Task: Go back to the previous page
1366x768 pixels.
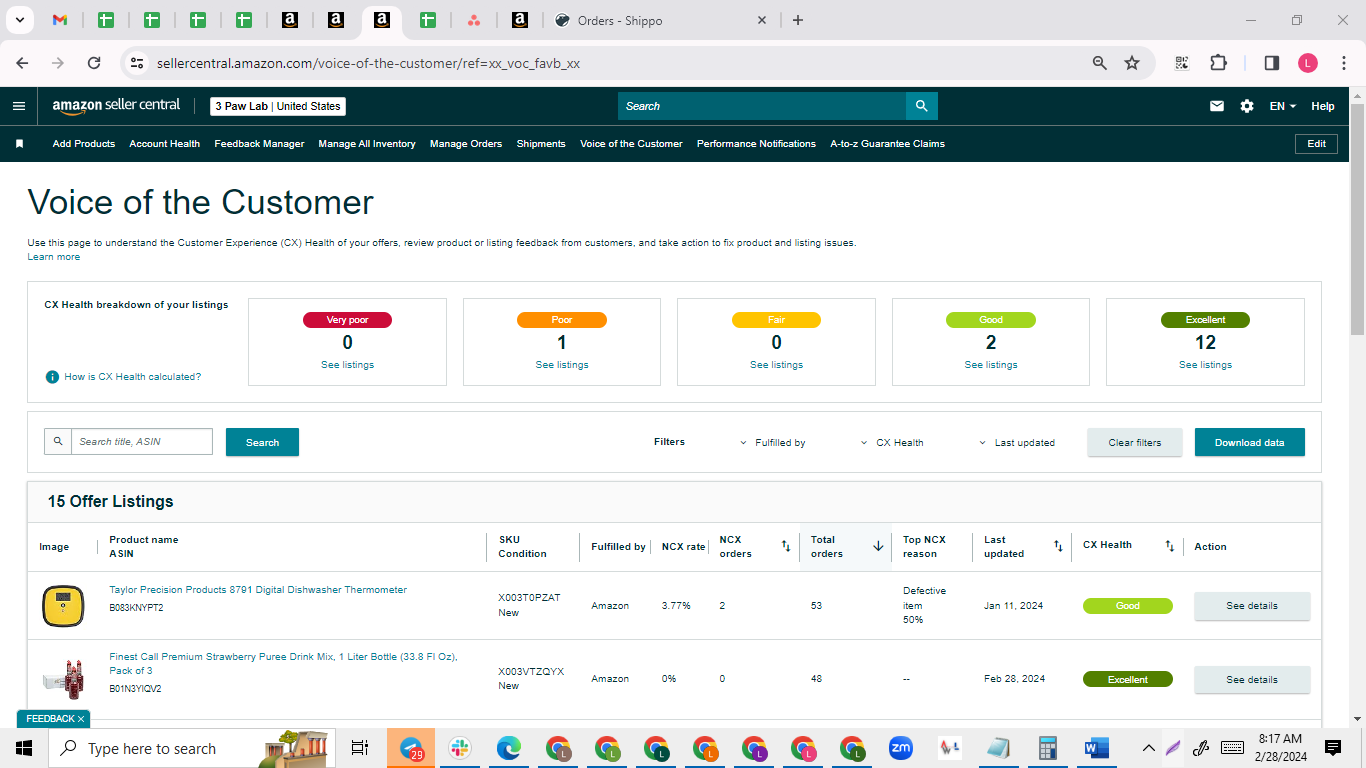Action: 22,63
